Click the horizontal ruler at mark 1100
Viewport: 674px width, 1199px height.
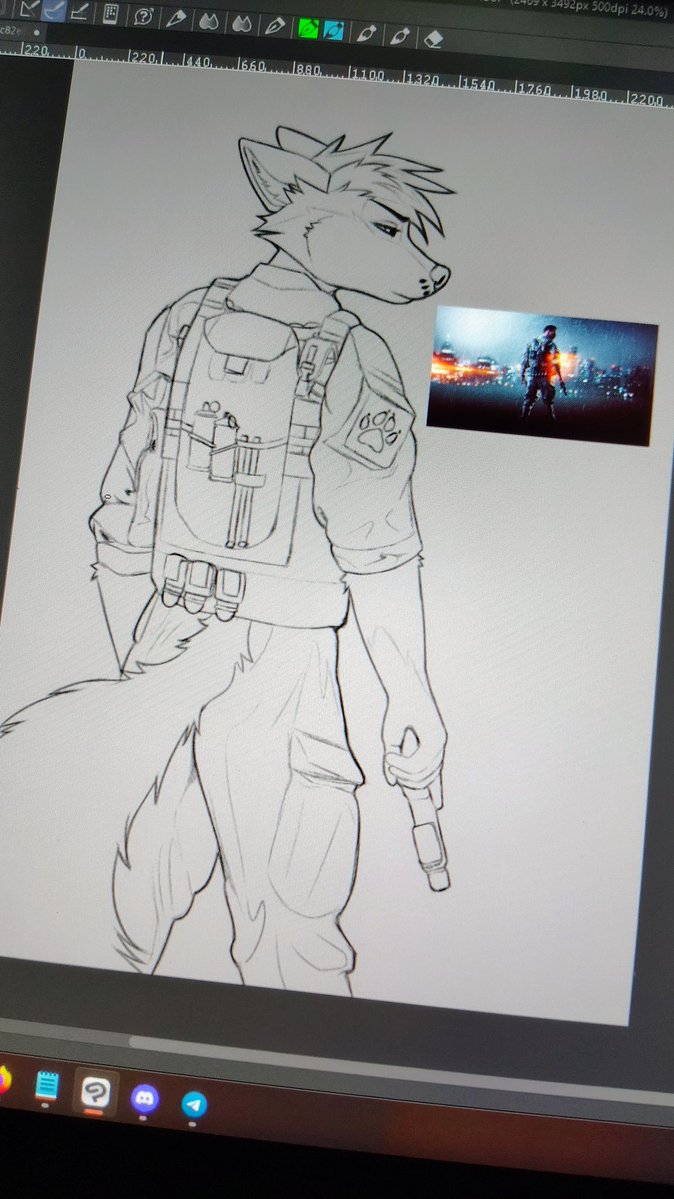(368, 76)
